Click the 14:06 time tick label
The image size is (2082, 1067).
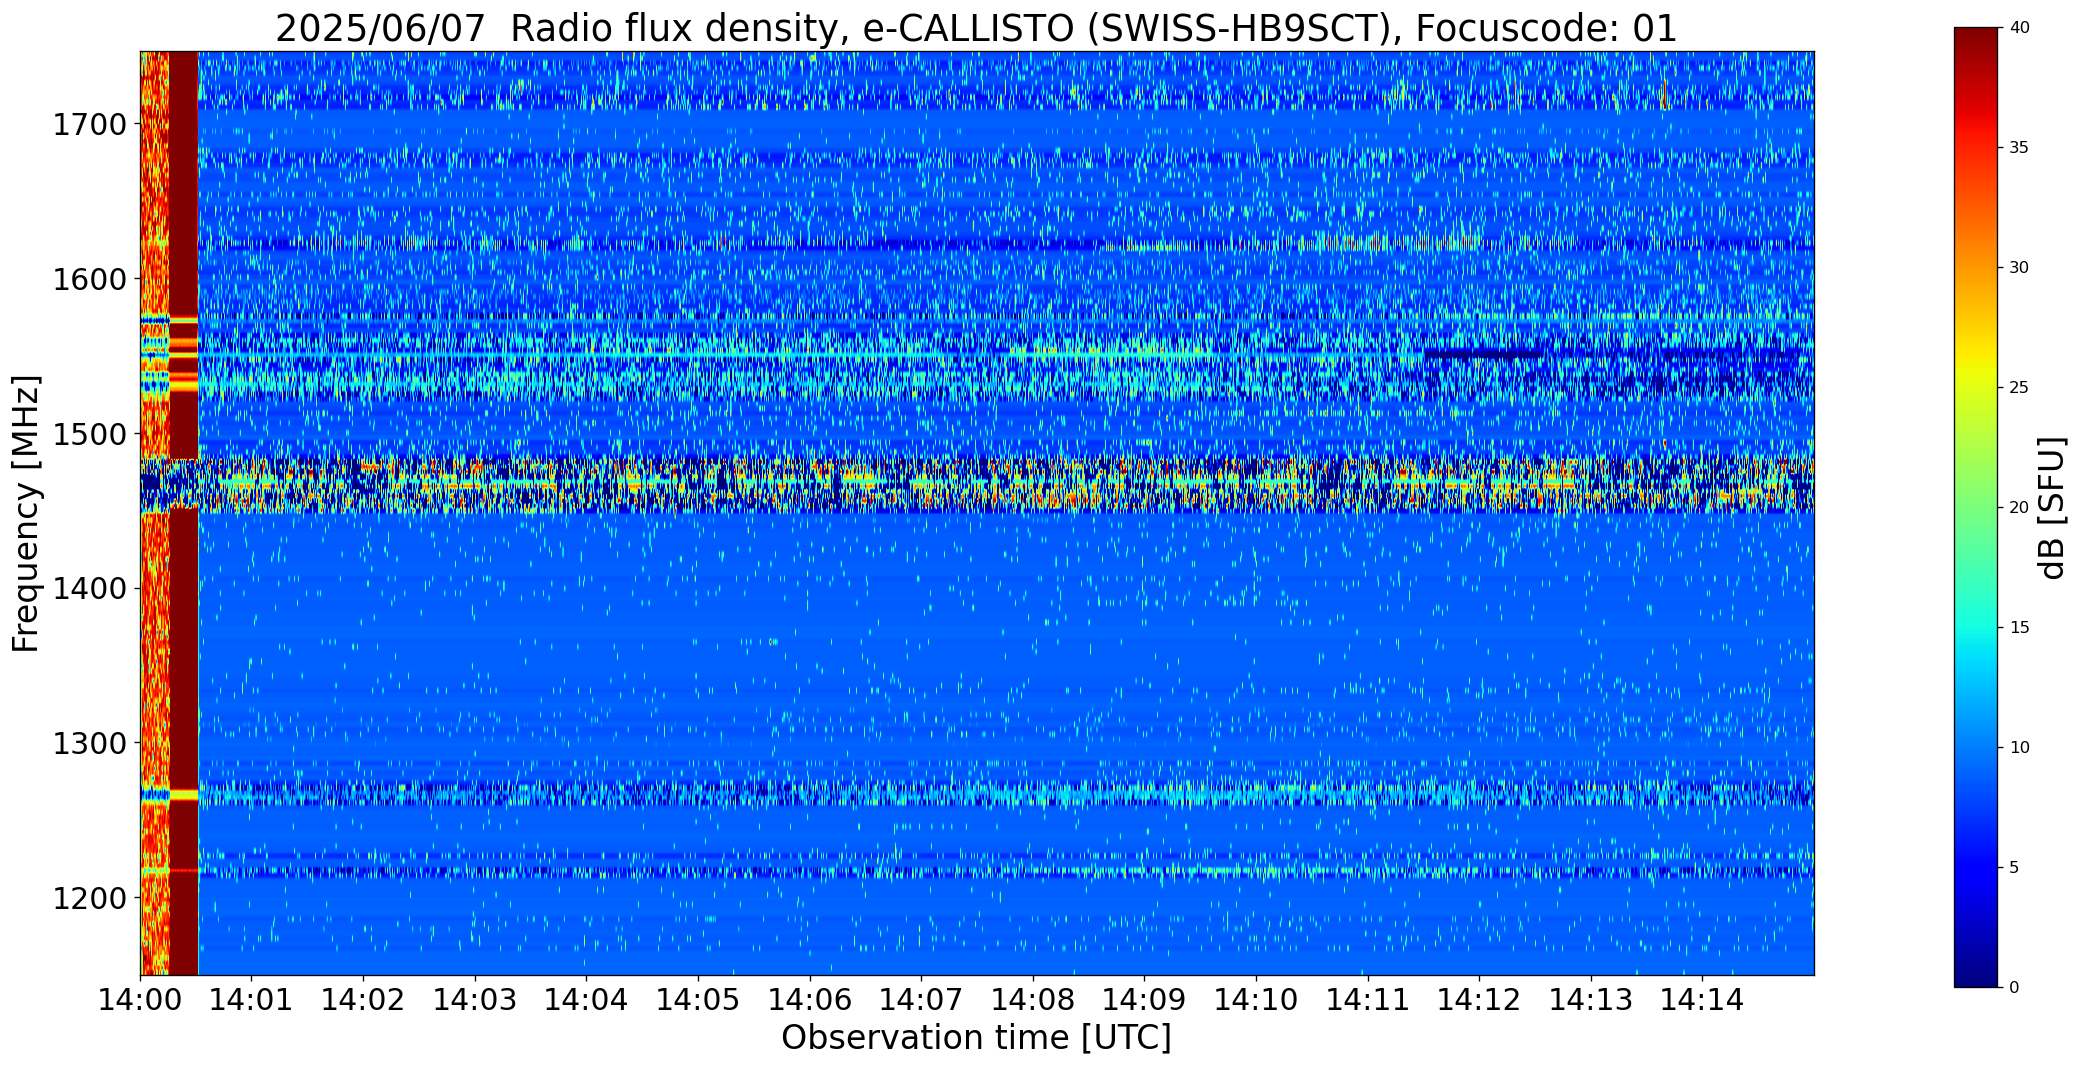coord(810,999)
